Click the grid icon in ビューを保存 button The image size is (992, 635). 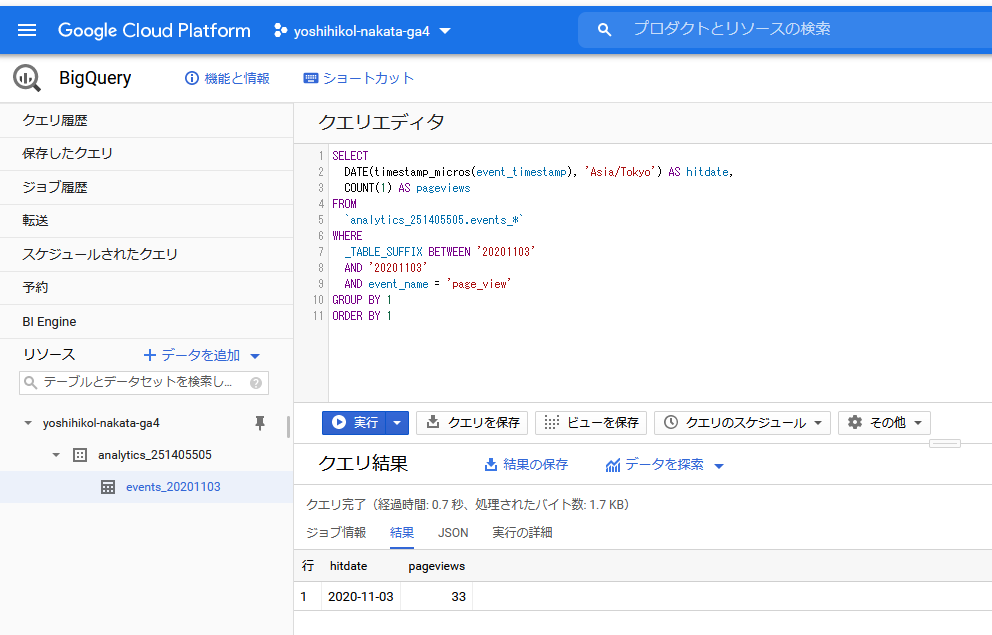coord(552,422)
